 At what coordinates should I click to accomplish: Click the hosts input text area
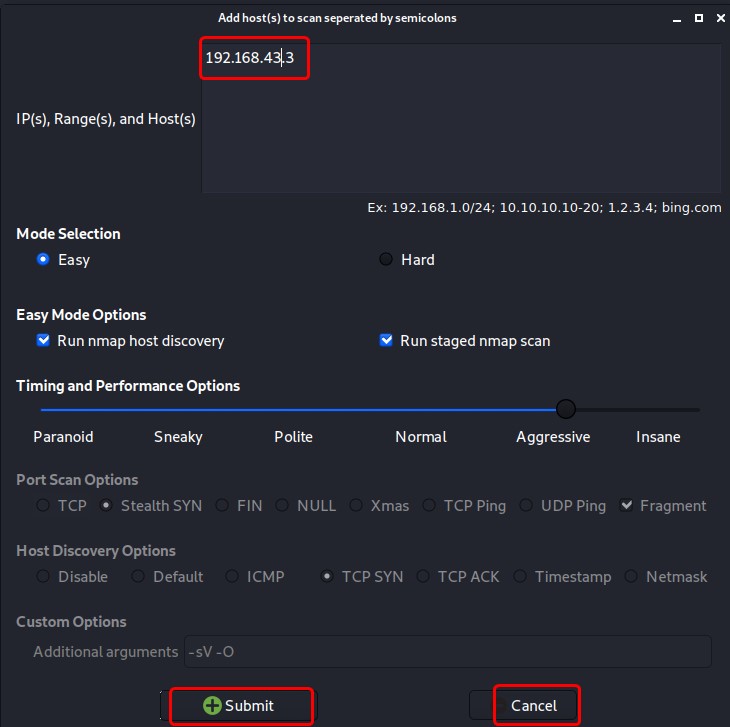pos(461,118)
